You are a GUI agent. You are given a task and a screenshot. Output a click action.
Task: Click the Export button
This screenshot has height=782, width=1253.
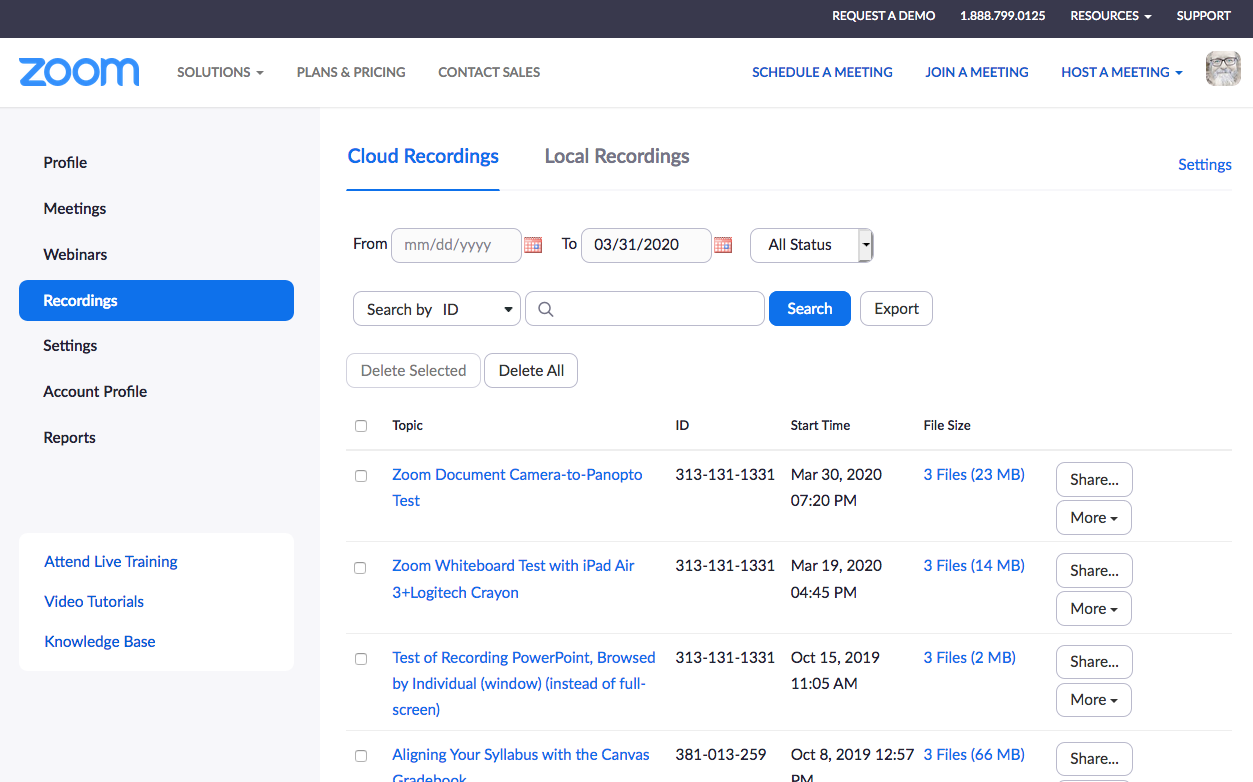point(896,309)
